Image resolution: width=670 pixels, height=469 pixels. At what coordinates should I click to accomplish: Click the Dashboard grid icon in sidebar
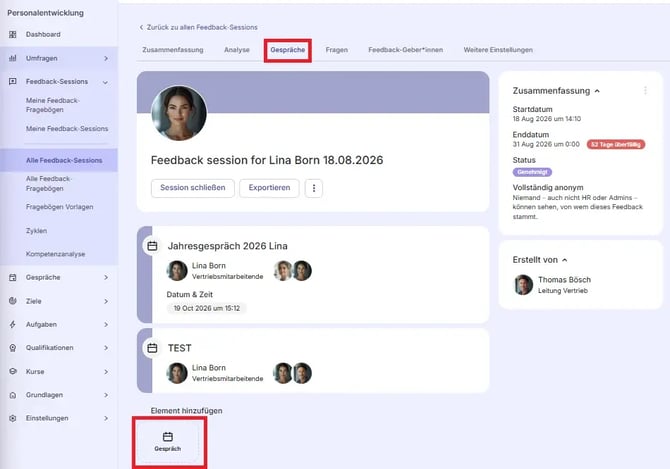pyautogui.click(x=13, y=35)
